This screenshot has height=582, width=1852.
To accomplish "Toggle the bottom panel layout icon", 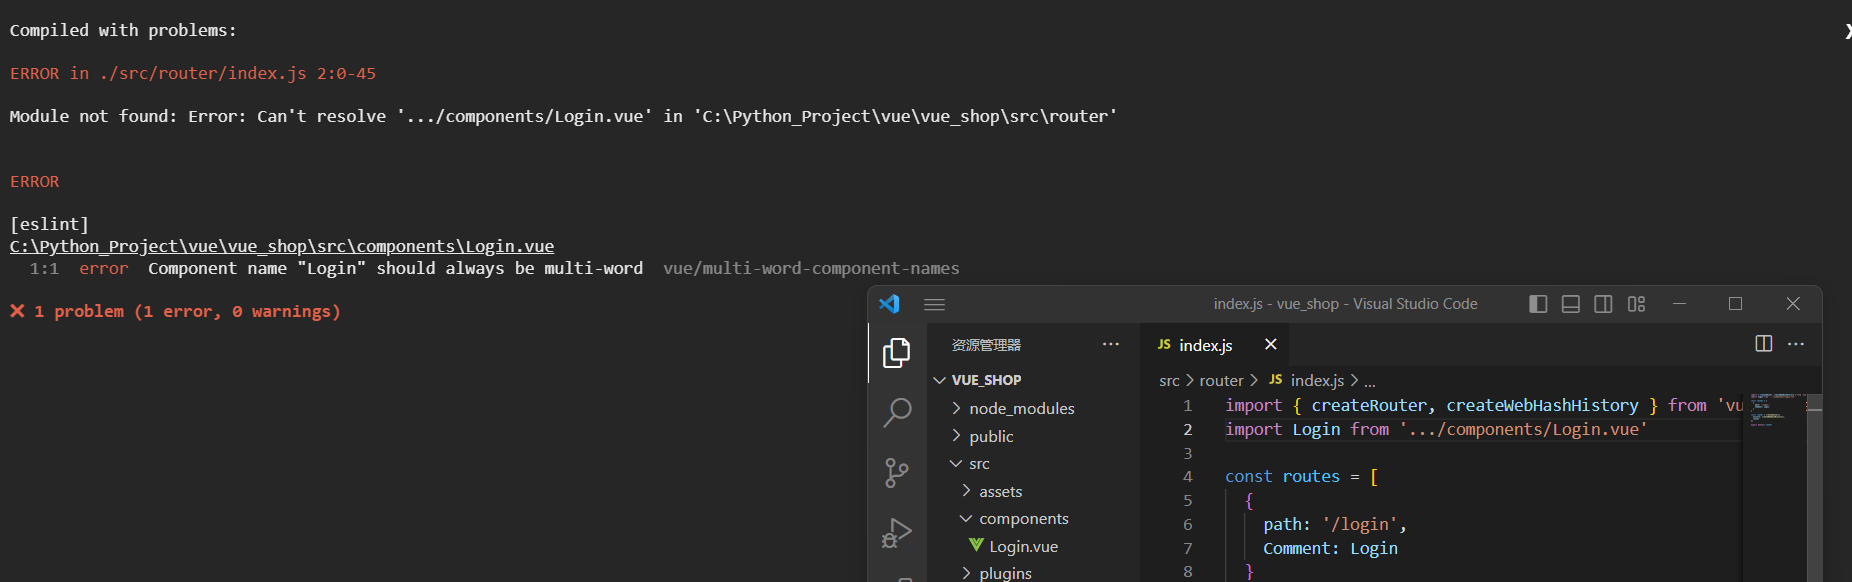I will click(x=1571, y=304).
